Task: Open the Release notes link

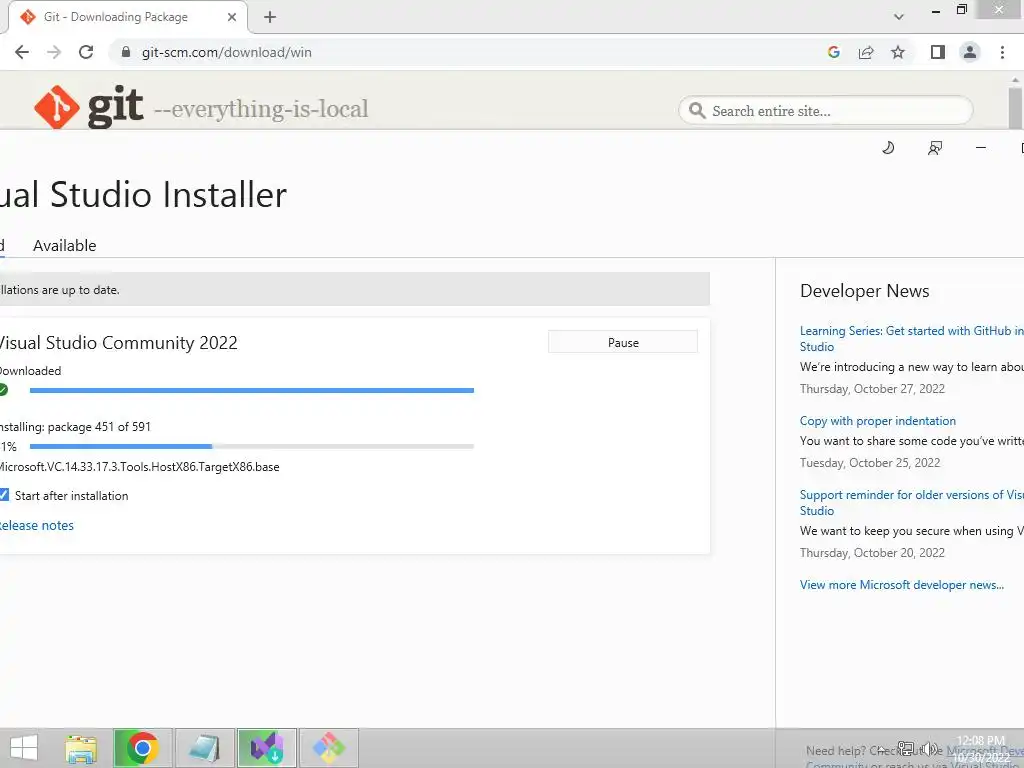Action: (x=37, y=526)
